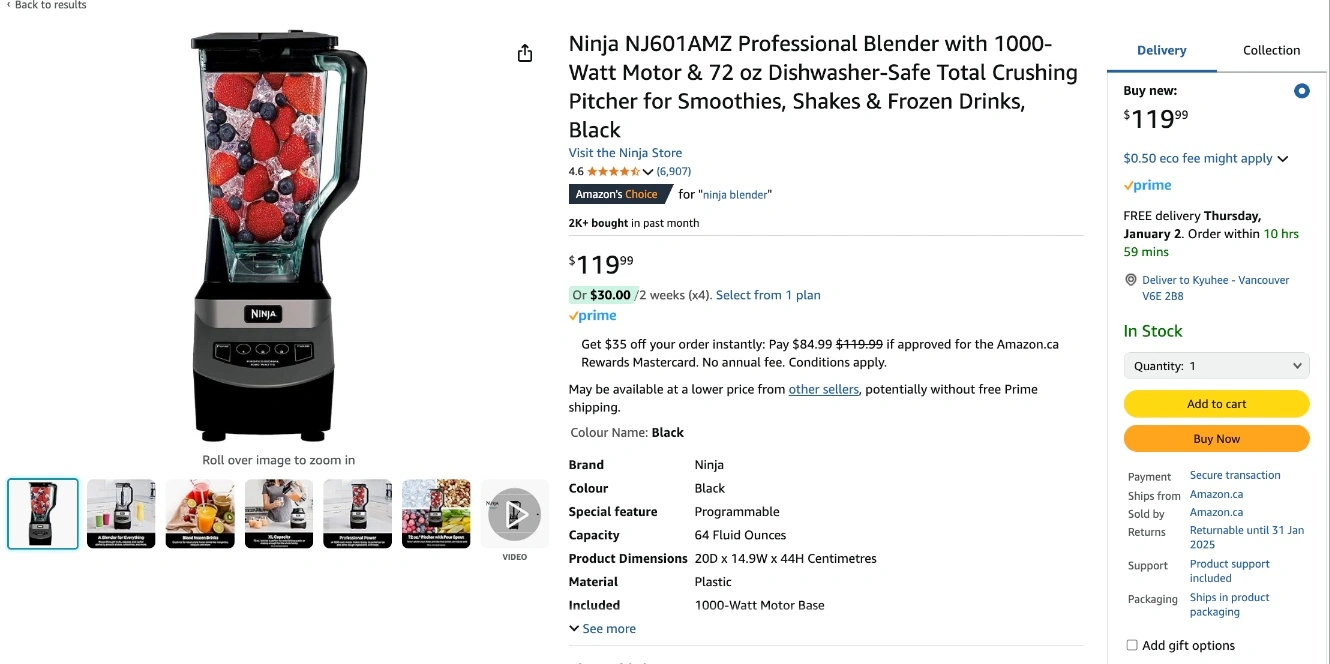
Task: Select the Delivery tab
Action: 1161,51
